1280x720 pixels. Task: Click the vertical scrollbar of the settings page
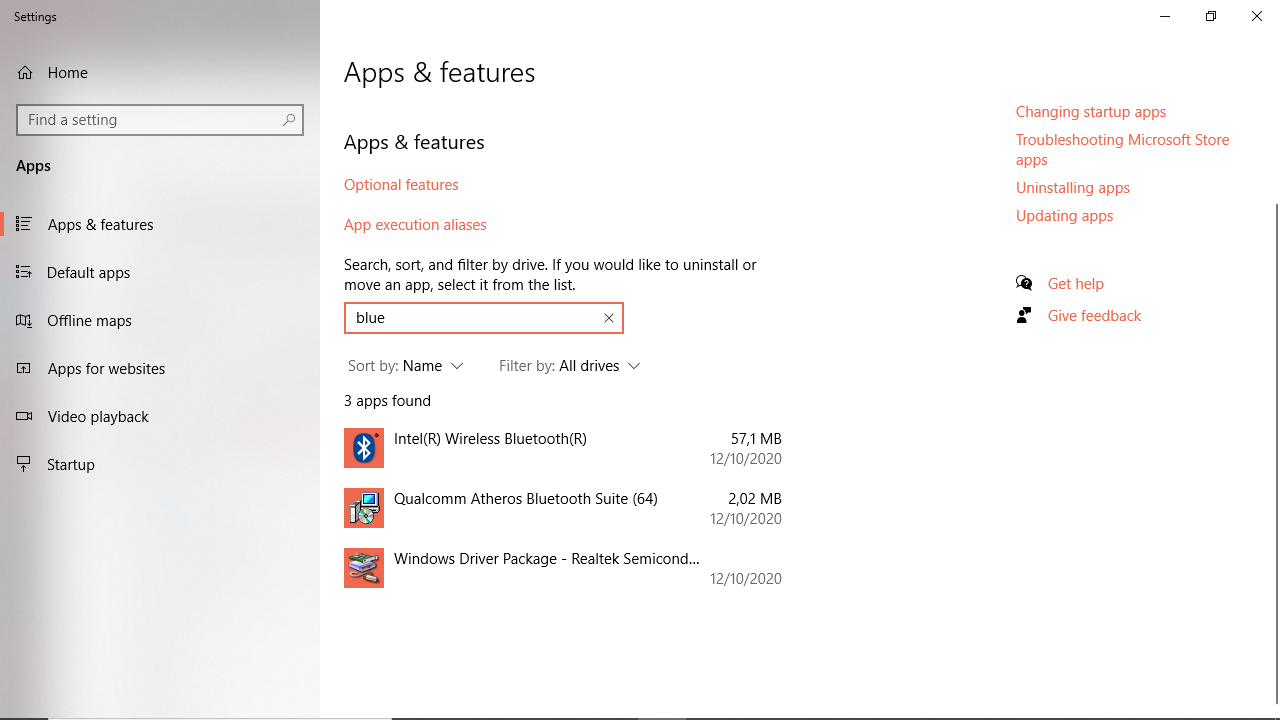click(1275, 453)
